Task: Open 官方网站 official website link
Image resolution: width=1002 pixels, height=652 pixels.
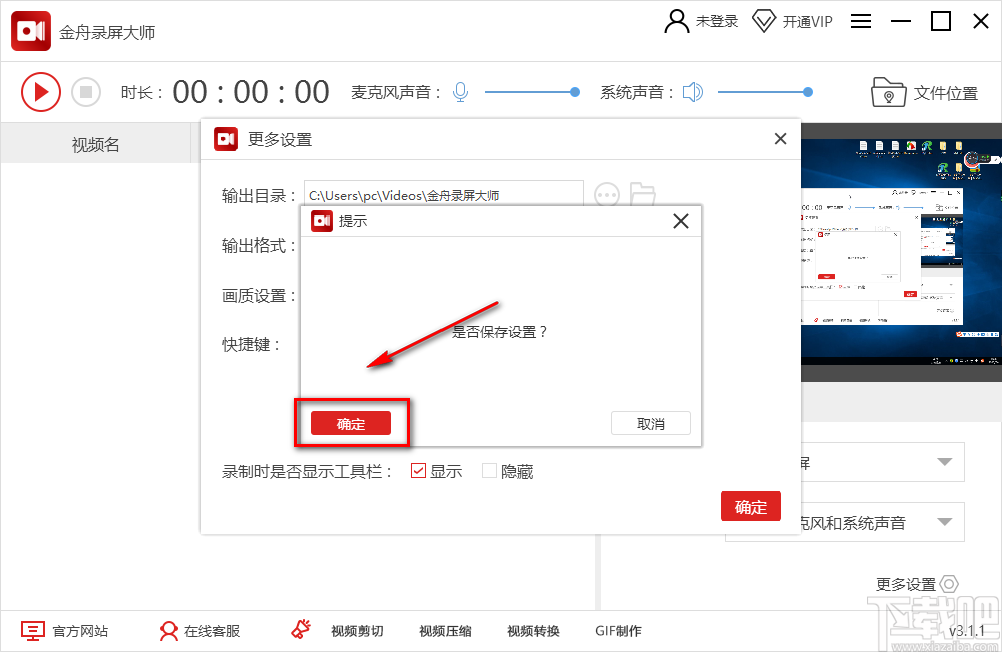Action: [x=80, y=631]
